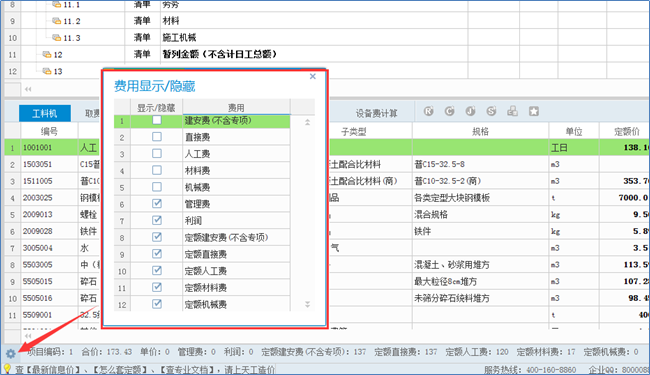The height and width of the screenshot is (375, 650).
Task: Click the 单位 column header
Action: (574, 131)
